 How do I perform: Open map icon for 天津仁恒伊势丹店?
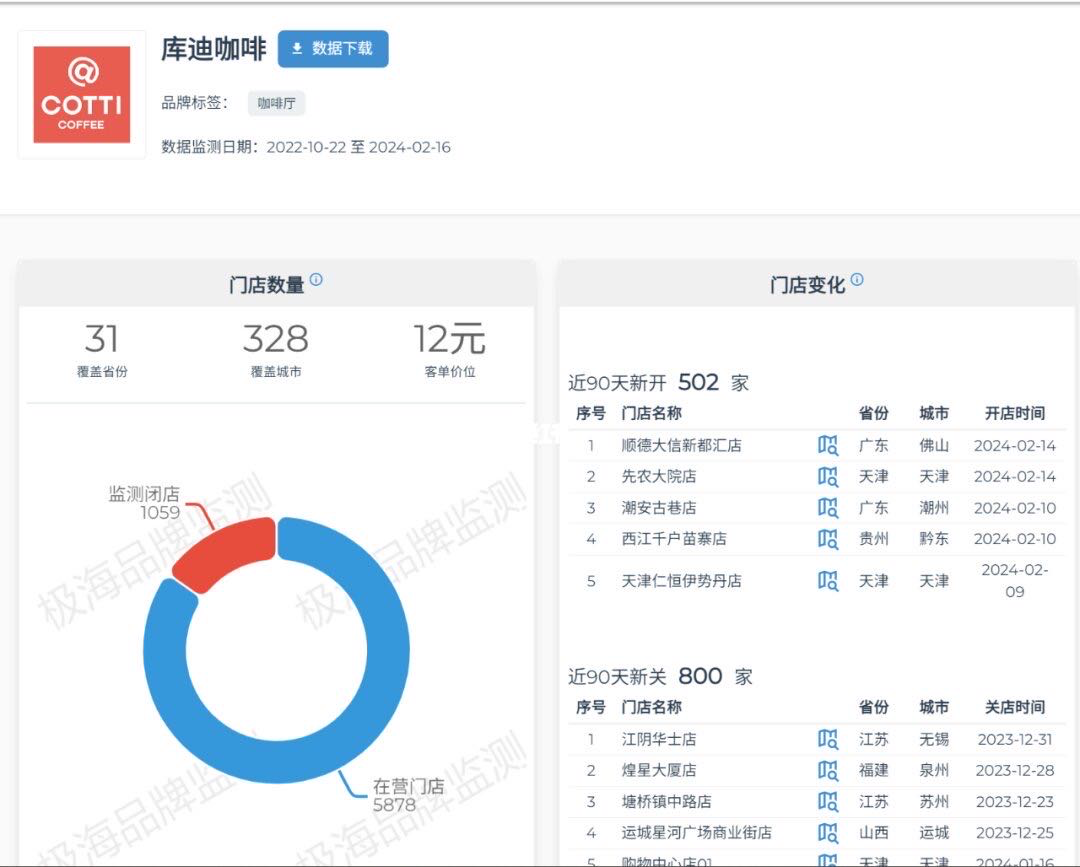click(x=828, y=580)
